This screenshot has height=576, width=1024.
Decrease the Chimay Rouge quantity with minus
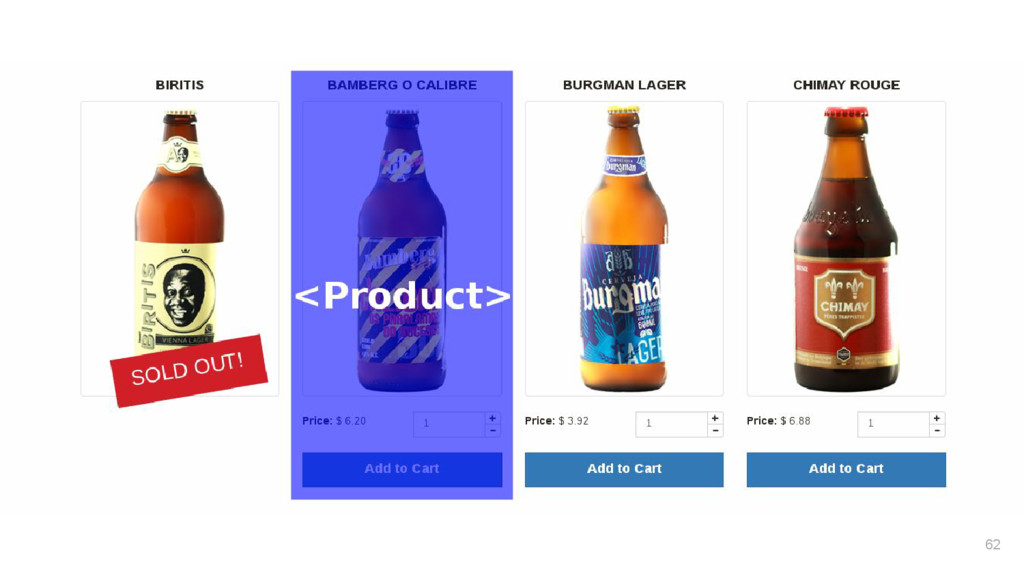[x=937, y=431]
